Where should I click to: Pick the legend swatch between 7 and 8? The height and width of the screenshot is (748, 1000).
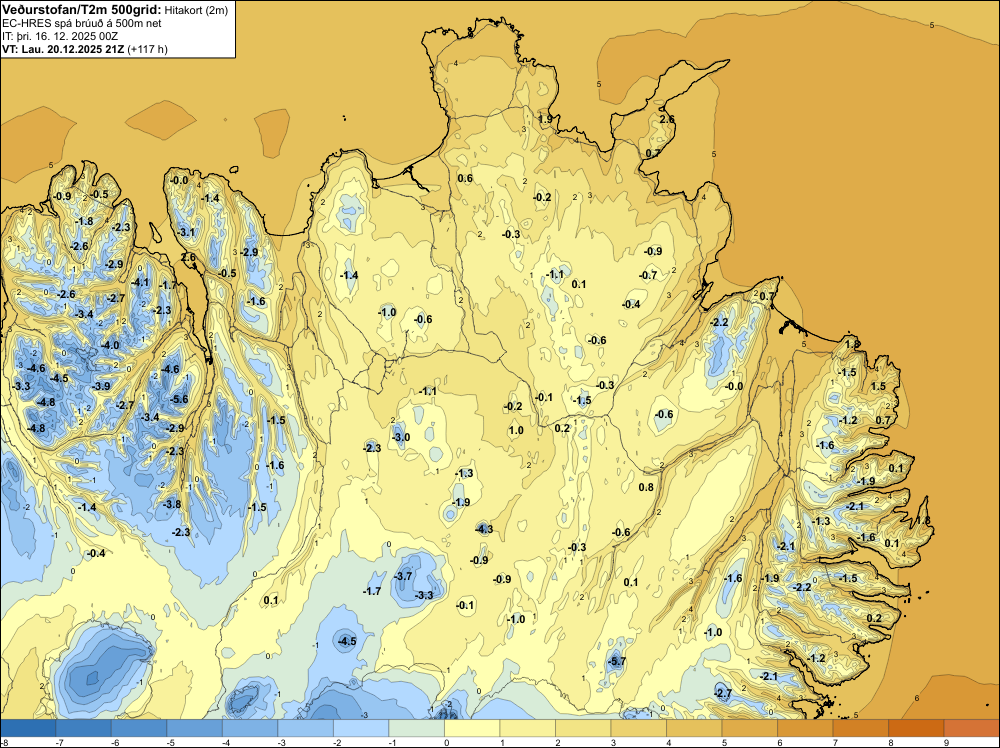click(x=860, y=728)
